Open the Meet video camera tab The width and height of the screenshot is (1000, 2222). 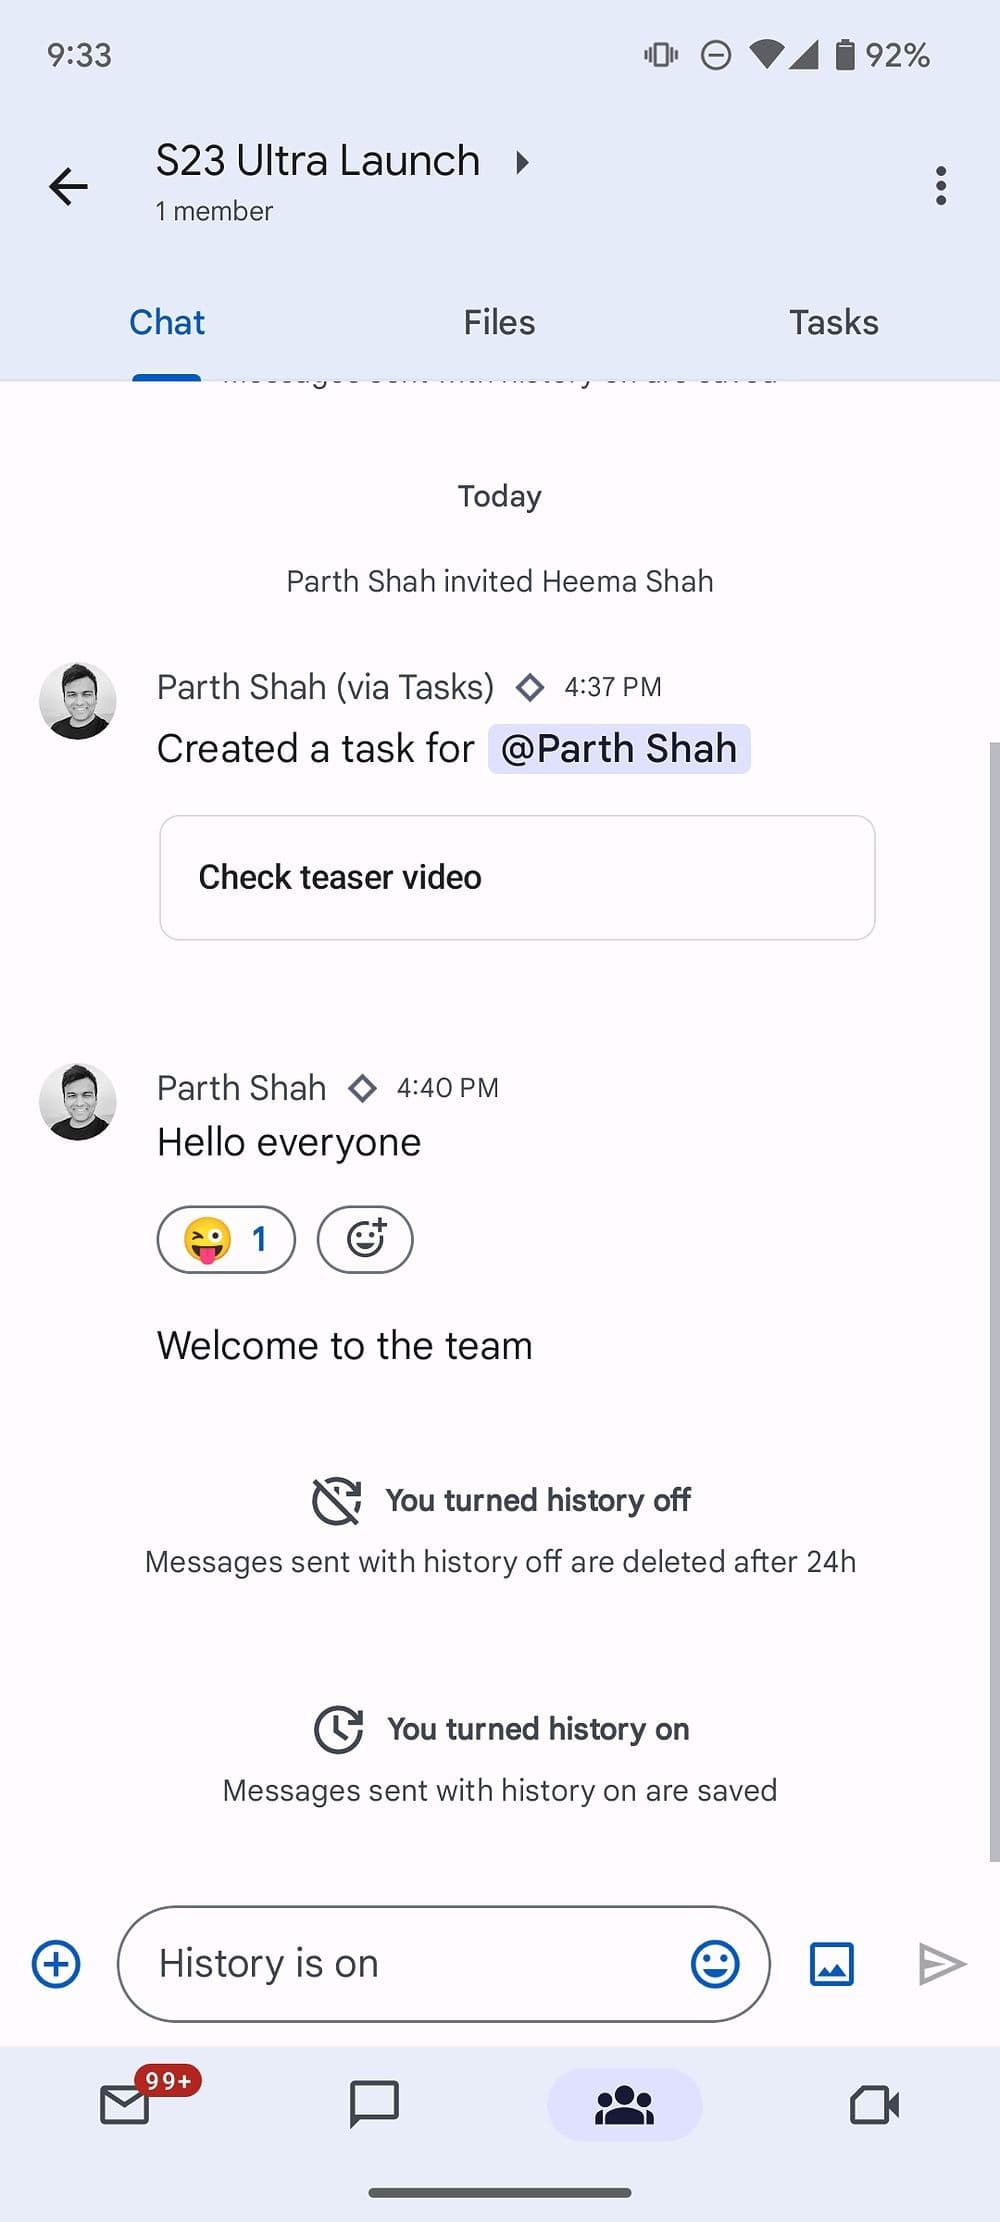pyautogui.click(x=874, y=2104)
